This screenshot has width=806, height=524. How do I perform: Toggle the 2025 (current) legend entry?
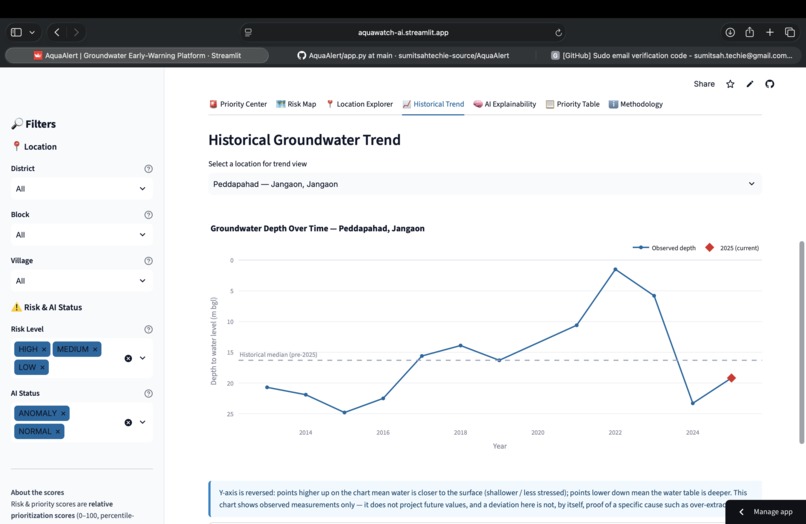pos(732,248)
